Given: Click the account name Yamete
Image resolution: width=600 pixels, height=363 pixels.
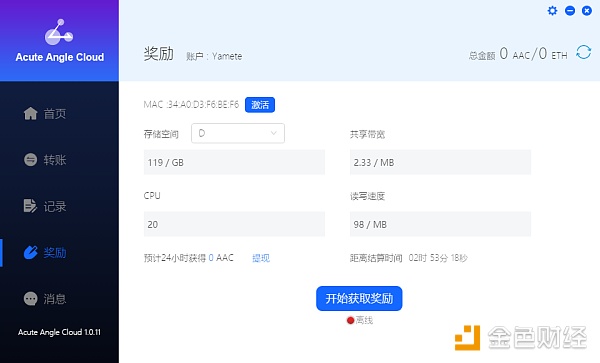Looking at the screenshot, I should (x=227, y=56).
